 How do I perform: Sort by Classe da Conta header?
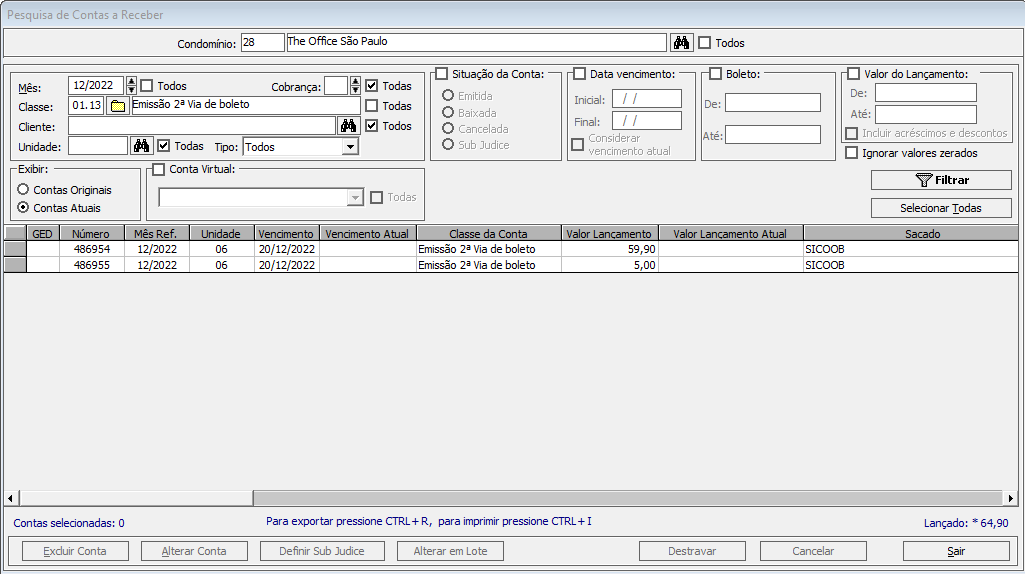pos(488,233)
